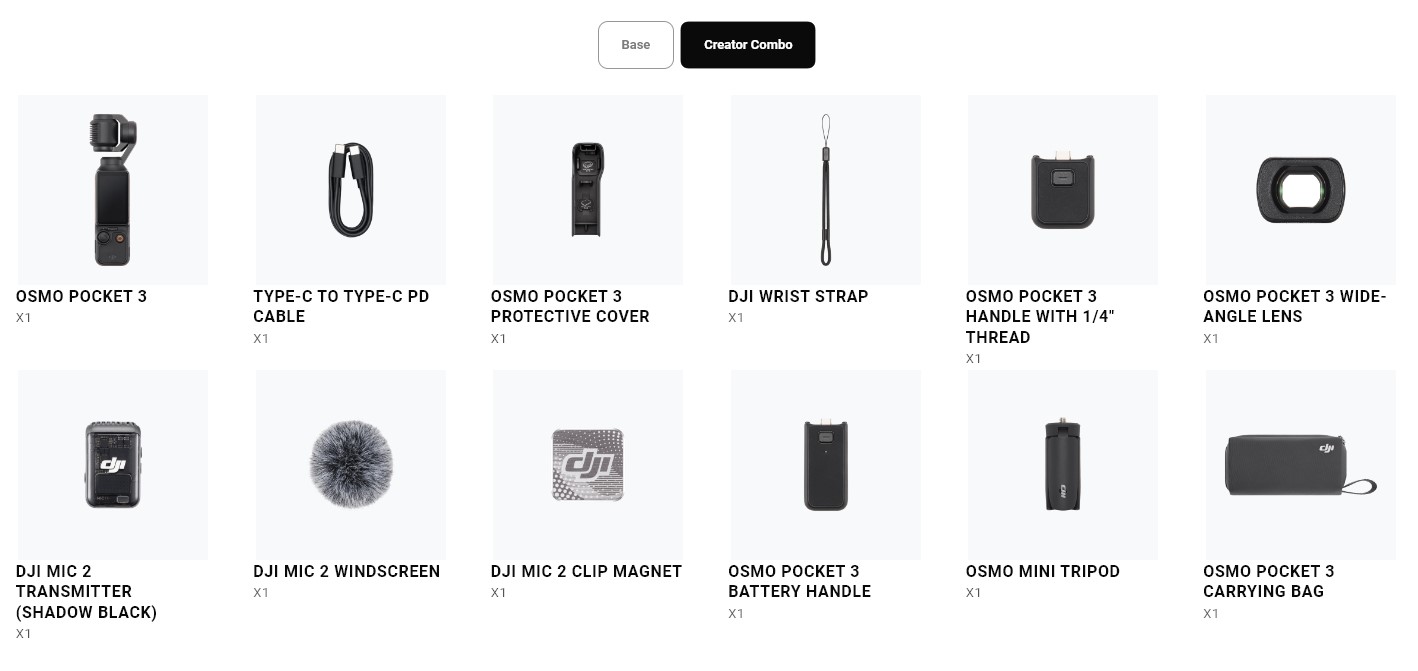
Task: View the Handle with 1/4" Thread image
Action: [1063, 190]
